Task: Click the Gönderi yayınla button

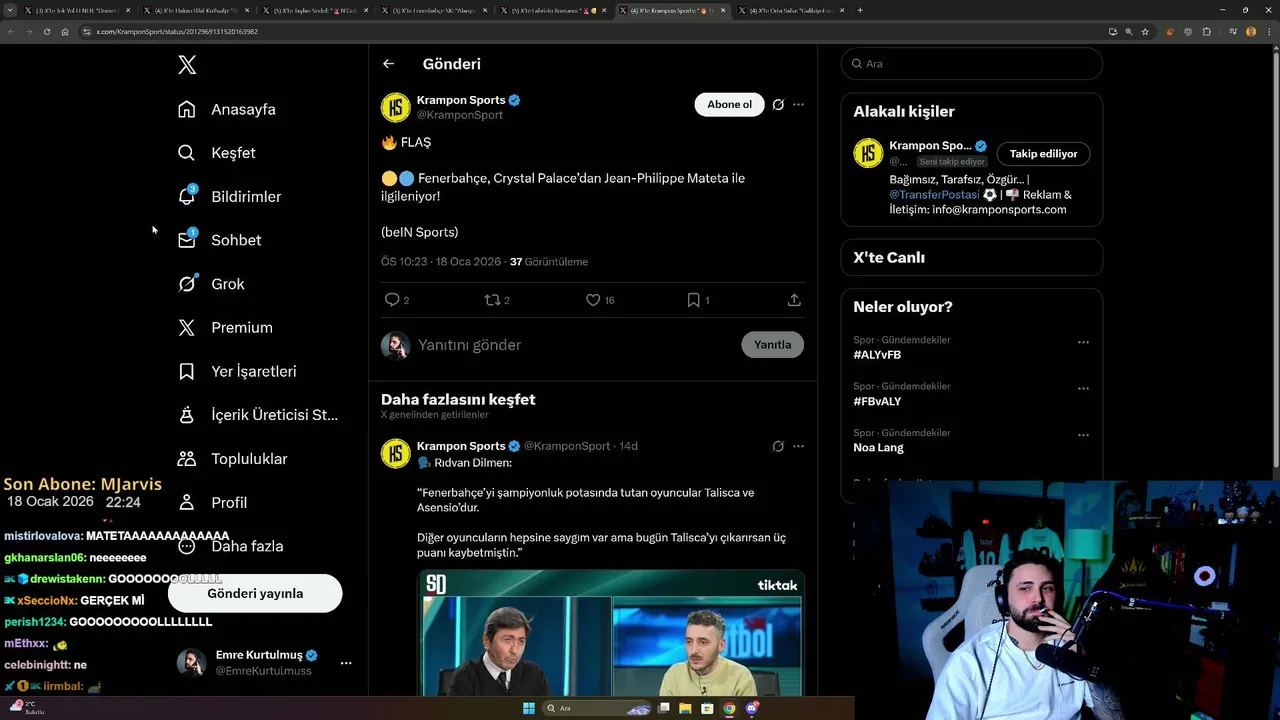Action: [255, 593]
